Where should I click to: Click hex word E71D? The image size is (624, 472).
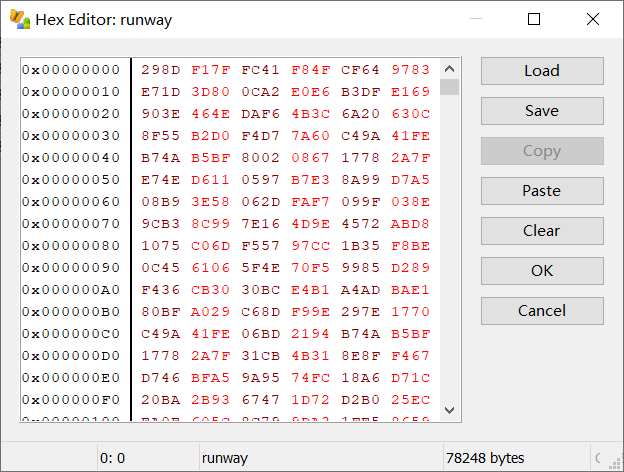pyautogui.click(x=161, y=92)
